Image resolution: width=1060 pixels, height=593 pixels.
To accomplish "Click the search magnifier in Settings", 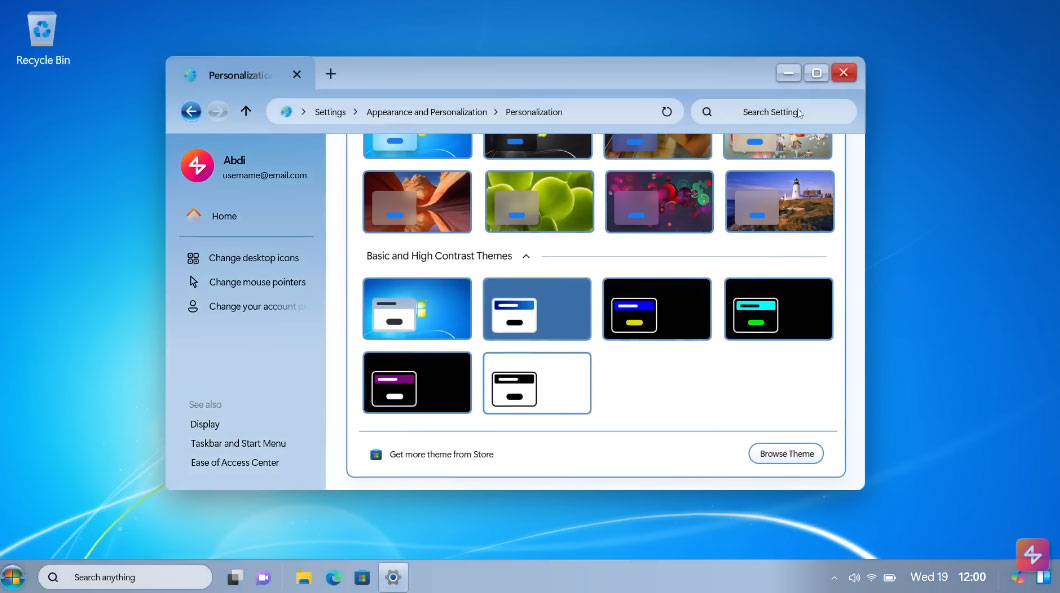I will pyautogui.click(x=707, y=111).
